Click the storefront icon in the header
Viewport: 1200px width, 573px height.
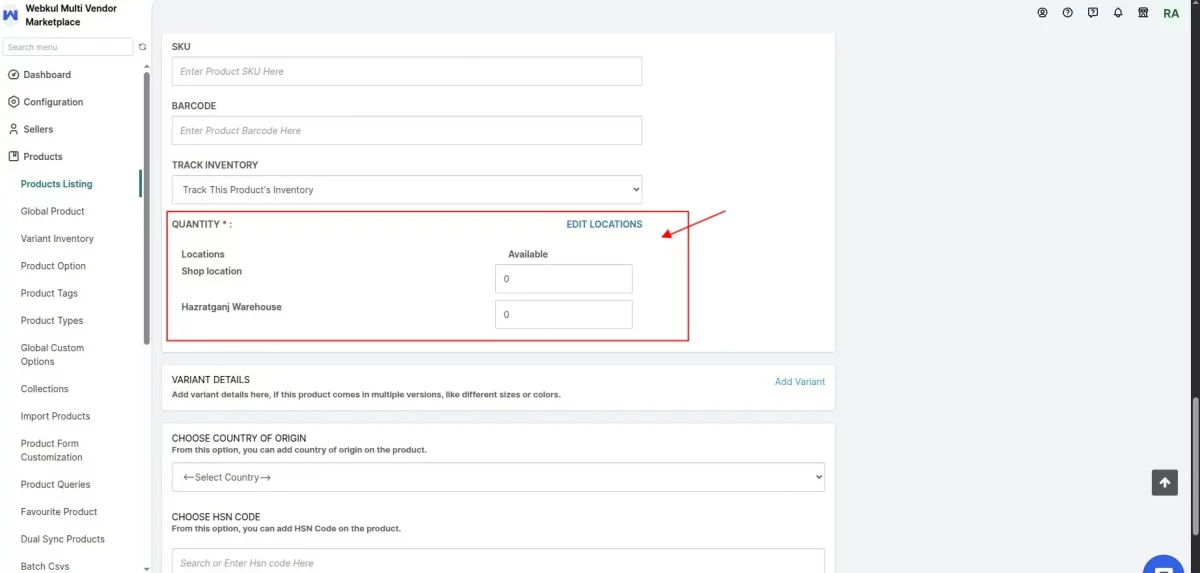pyautogui.click(x=1143, y=13)
